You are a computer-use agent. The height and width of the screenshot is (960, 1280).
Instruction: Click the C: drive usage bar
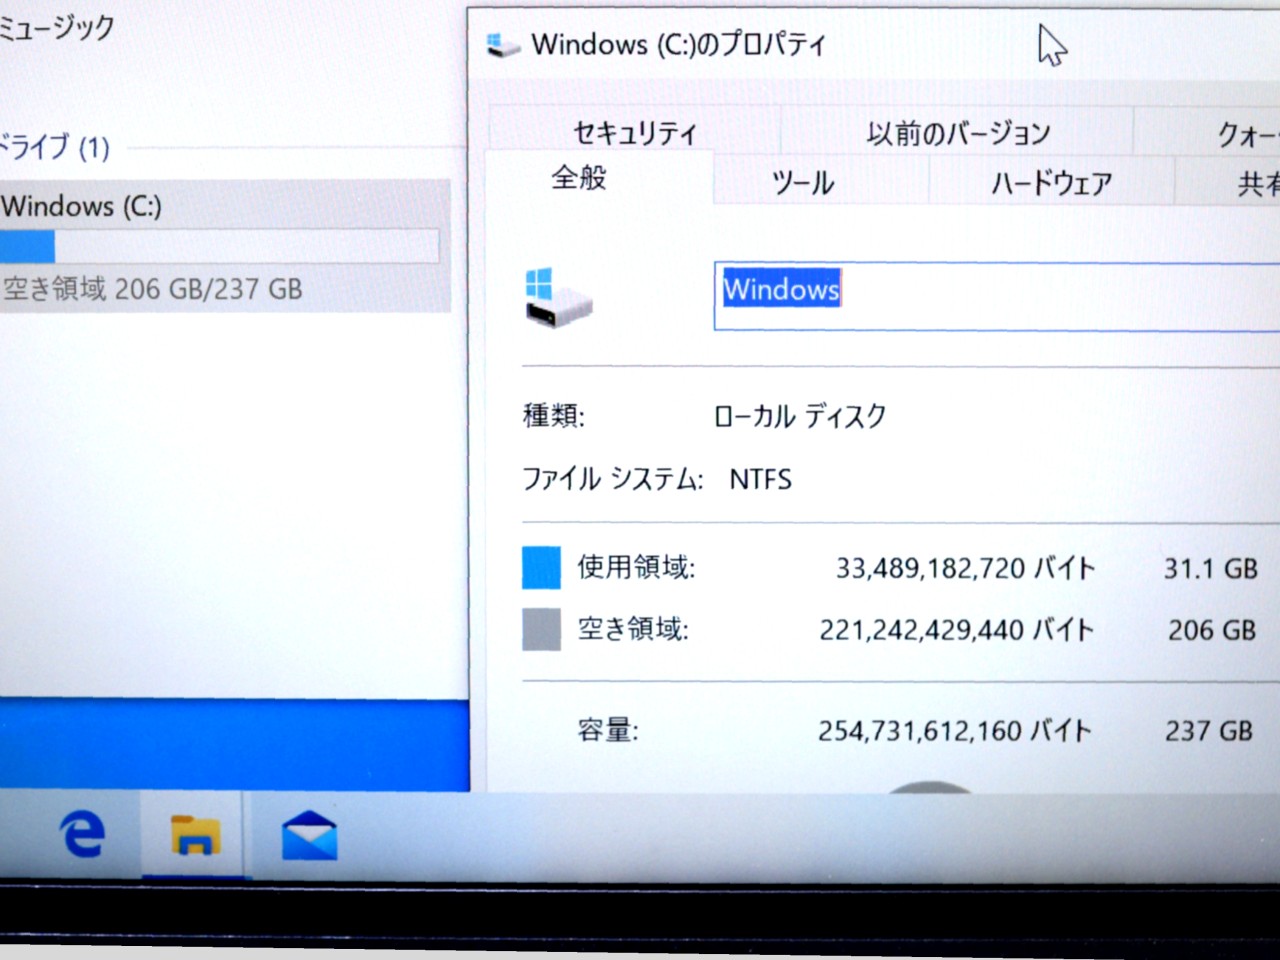220,246
